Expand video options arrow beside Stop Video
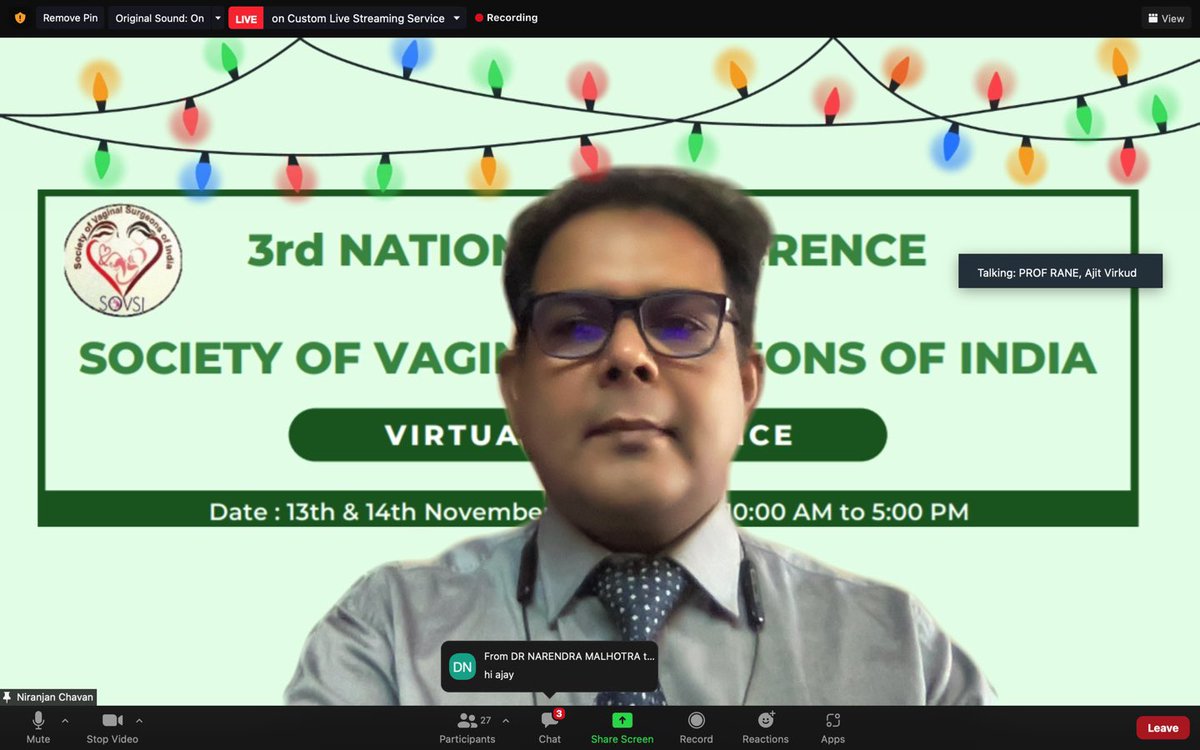This screenshot has width=1200, height=750. [139, 720]
